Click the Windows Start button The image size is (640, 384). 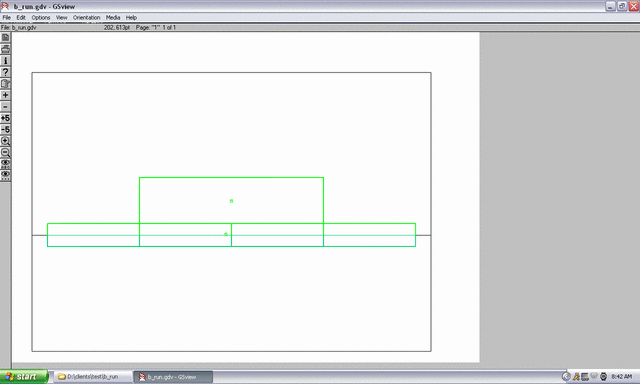24,377
